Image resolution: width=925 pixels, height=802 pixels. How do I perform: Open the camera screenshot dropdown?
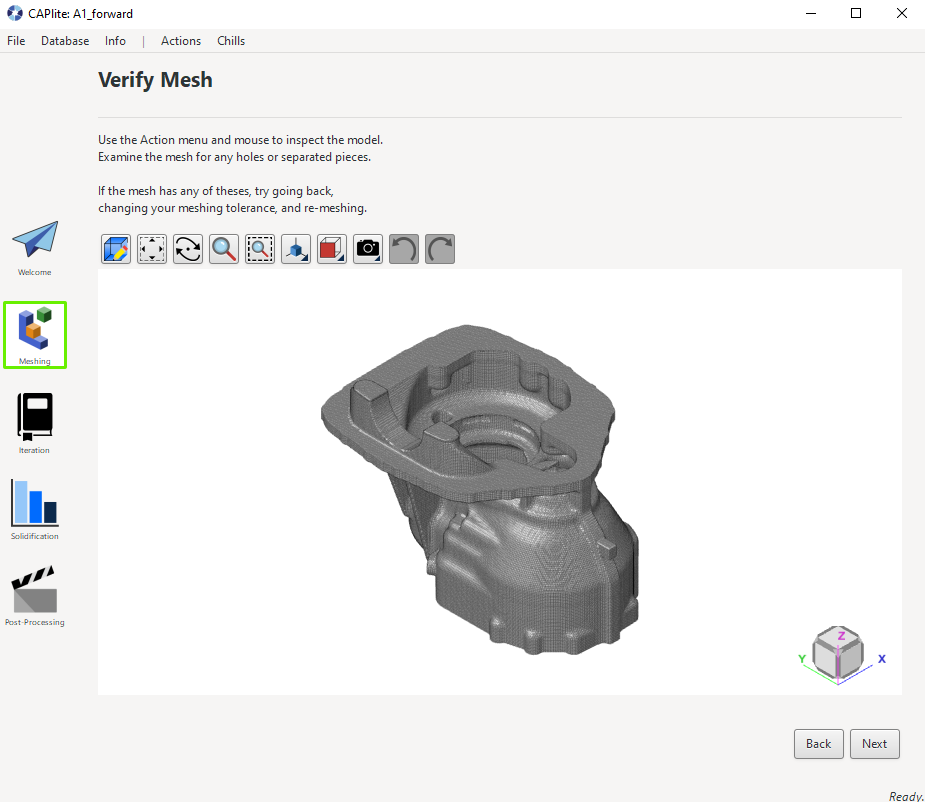(368, 249)
